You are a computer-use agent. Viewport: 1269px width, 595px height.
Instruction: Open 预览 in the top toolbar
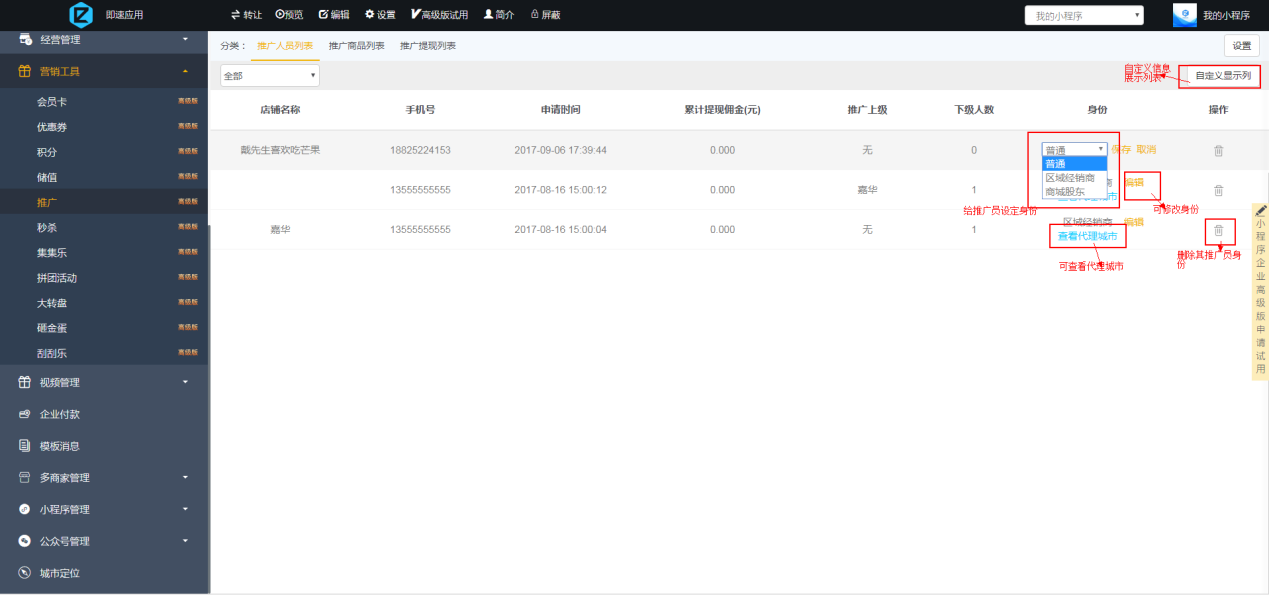289,15
